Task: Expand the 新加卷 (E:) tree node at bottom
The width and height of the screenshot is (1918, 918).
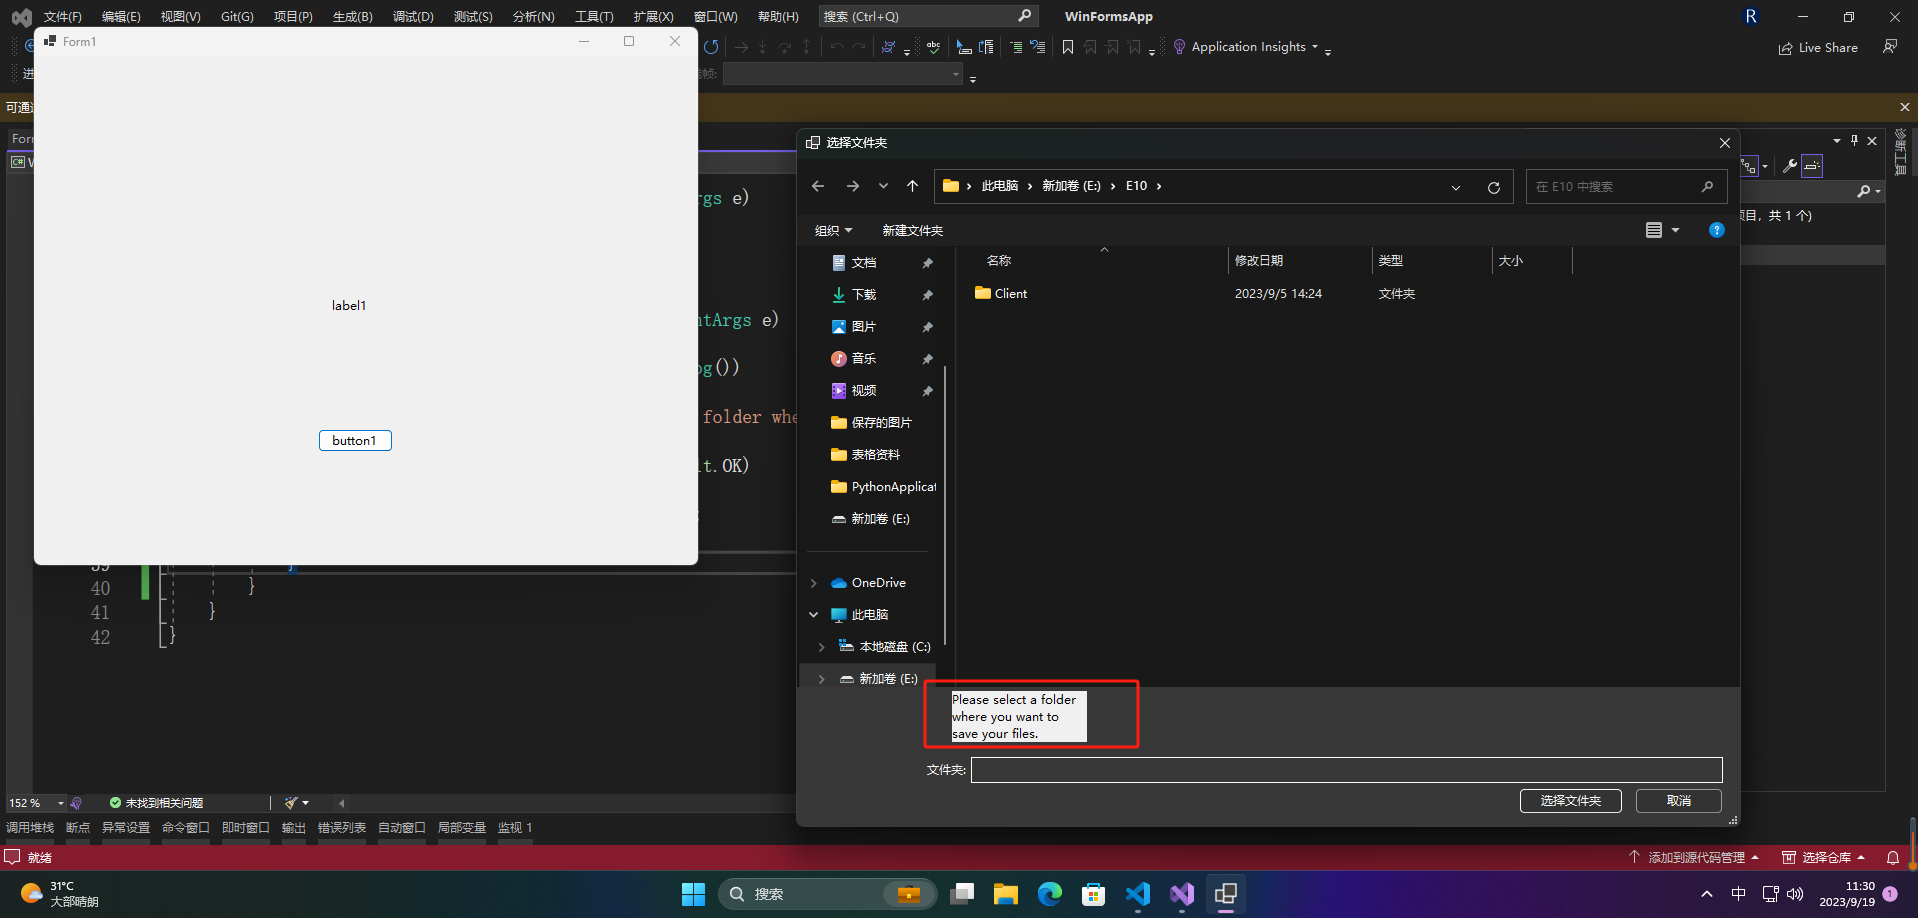Action: tap(821, 679)
